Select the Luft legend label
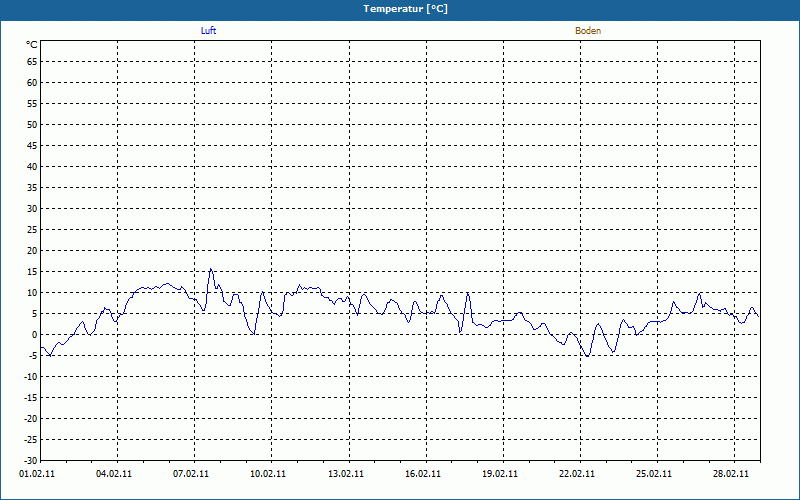Screen dimensions: 800x500 click(208, 31)
